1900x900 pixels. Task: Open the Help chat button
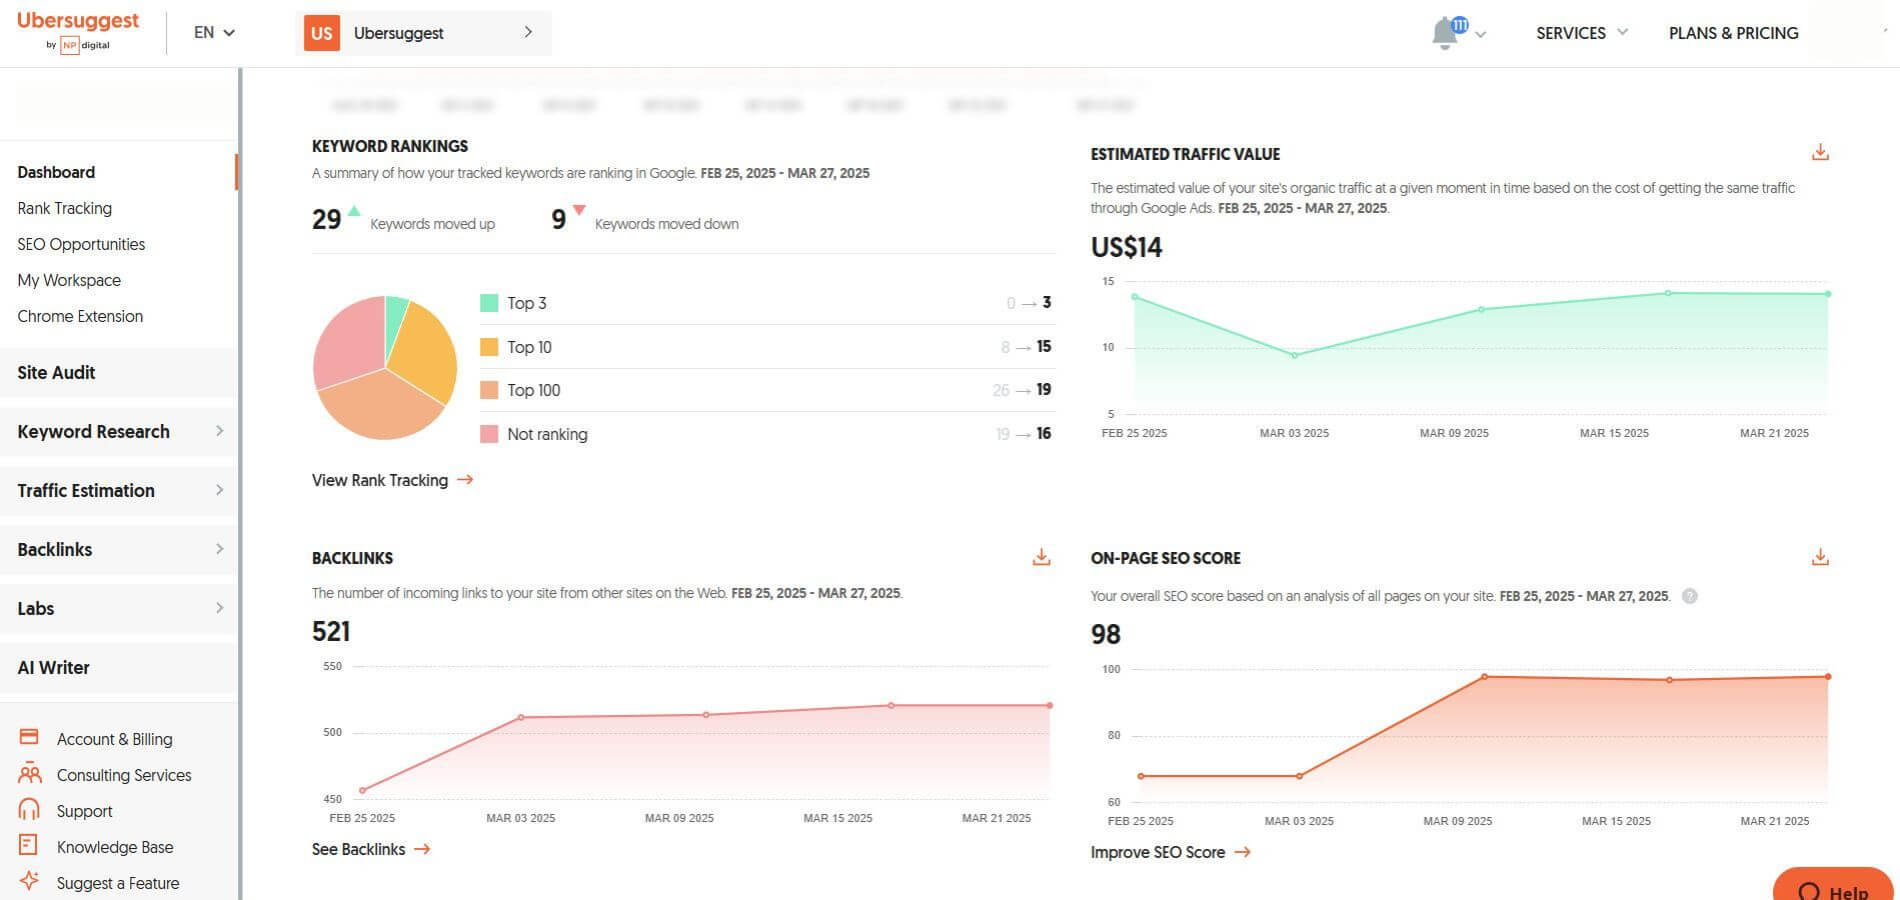point(1833,886)
